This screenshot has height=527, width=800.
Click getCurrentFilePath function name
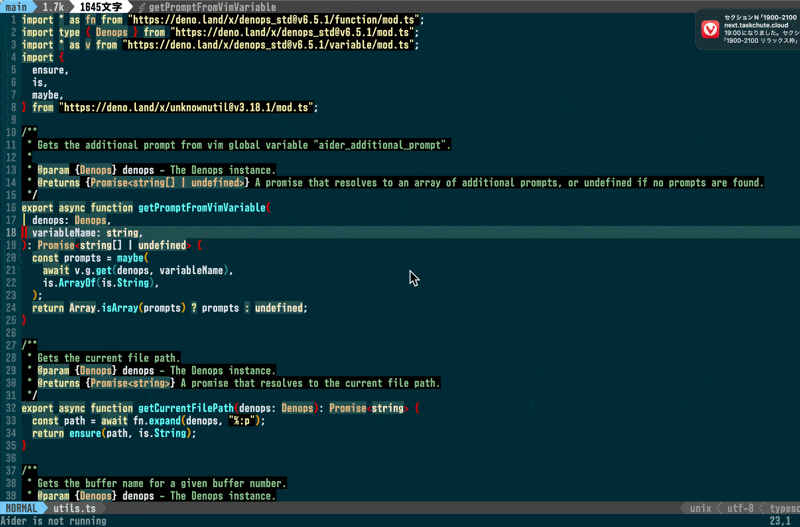click(x=186, y=408)
